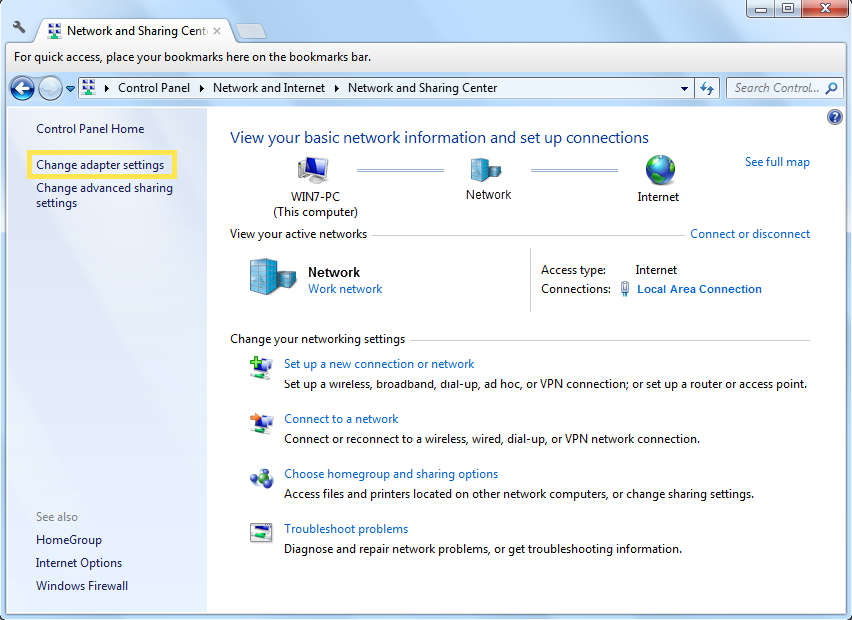
Task: Open Network and Internet from the breadcrumb
Action: point(268,88)
